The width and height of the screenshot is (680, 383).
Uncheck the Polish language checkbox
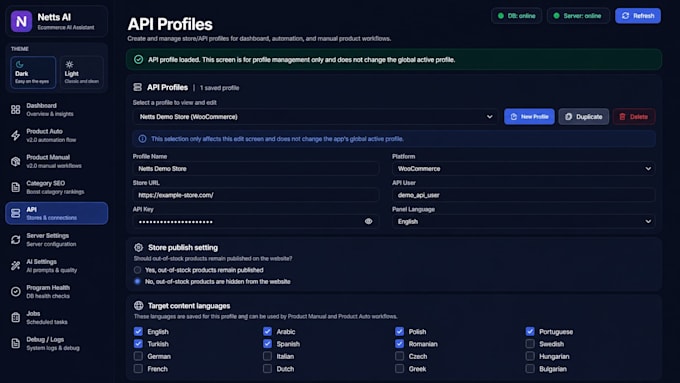[x=399, y=331]
